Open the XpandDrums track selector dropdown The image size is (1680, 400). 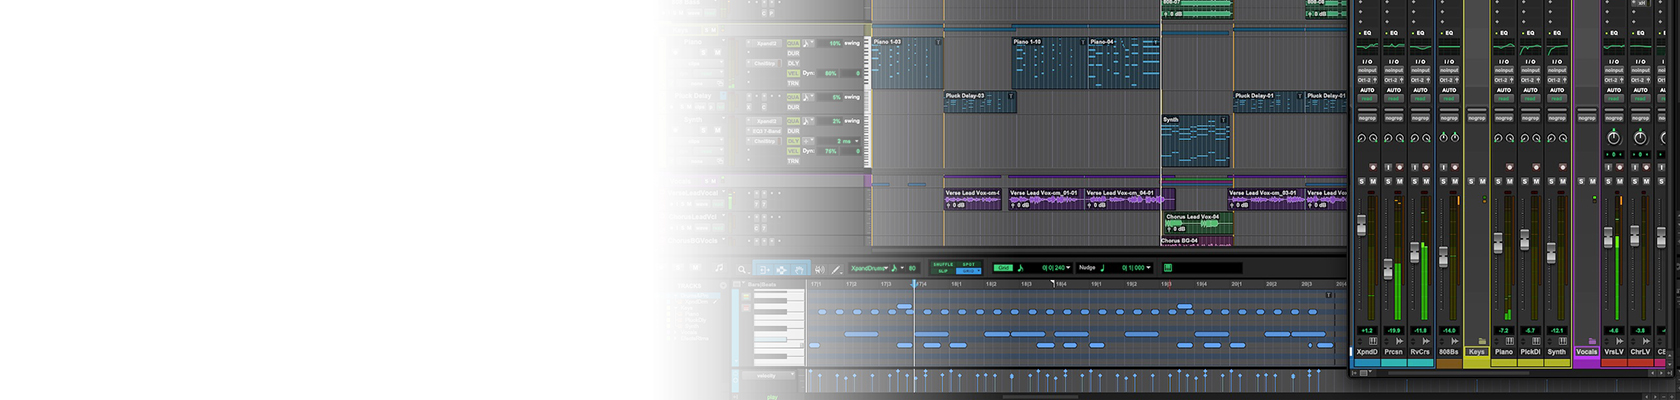(x=887, y=268)
